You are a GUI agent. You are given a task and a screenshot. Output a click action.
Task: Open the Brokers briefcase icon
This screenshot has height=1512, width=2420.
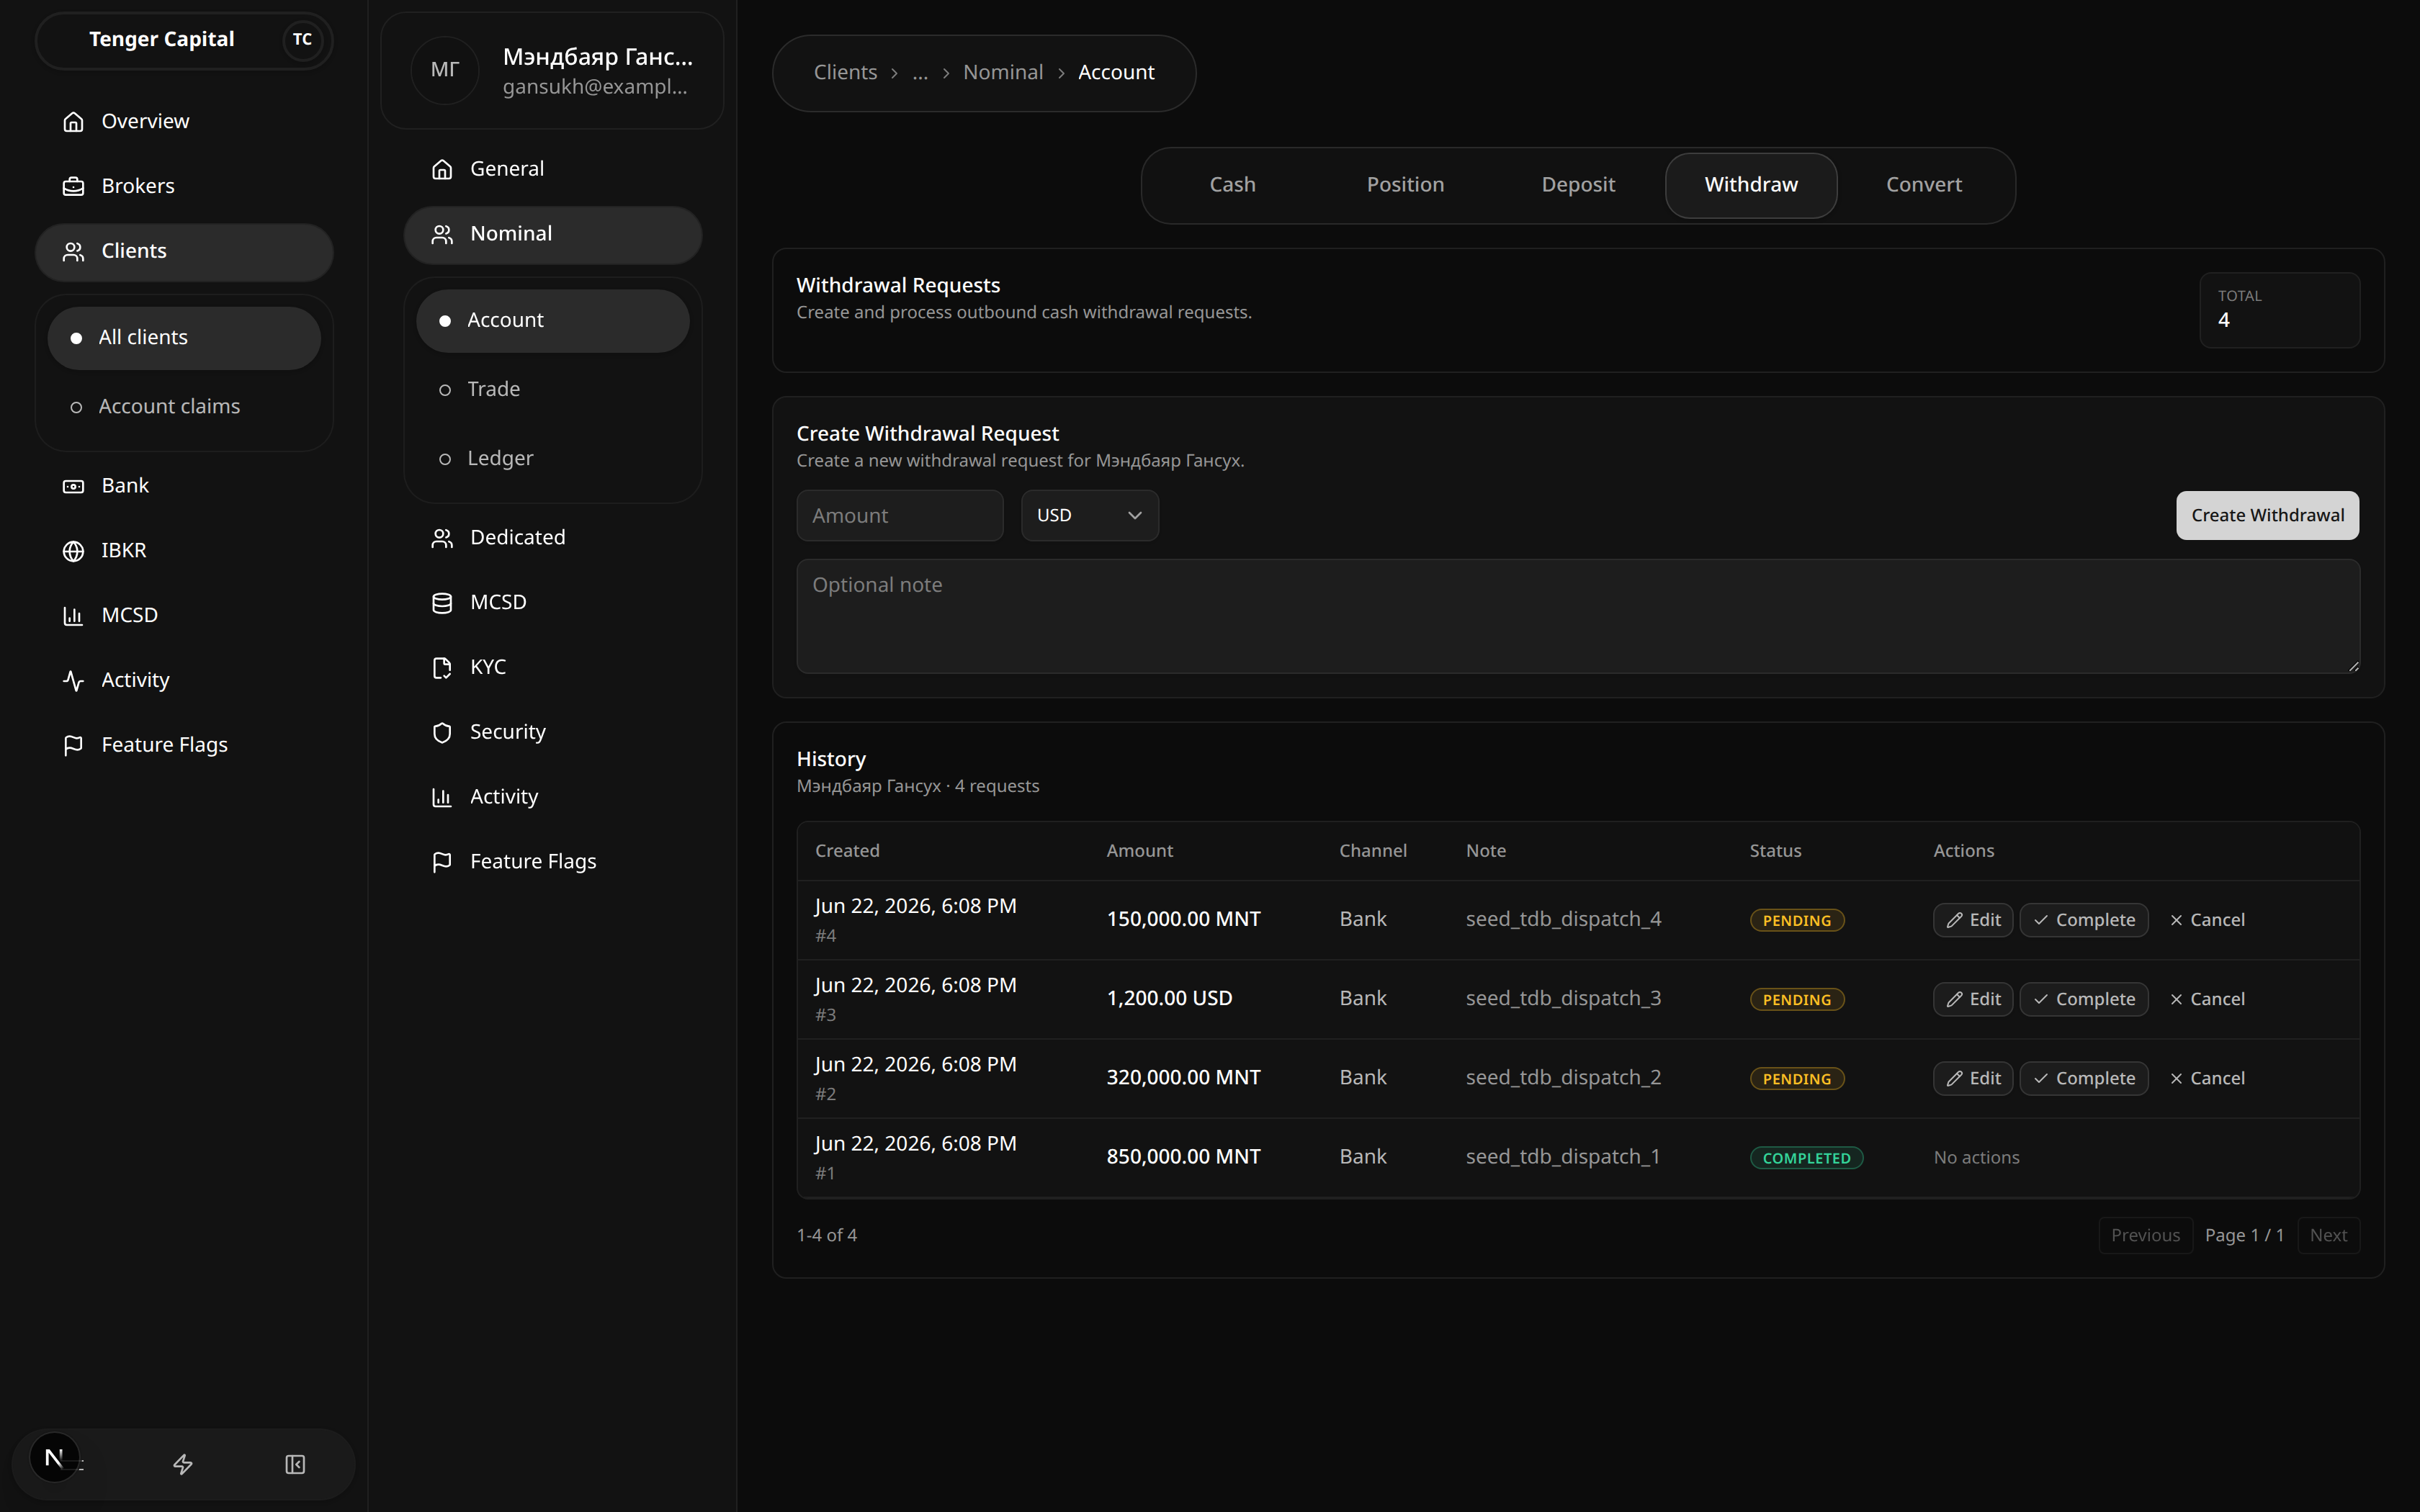click(x=73, y=186)
